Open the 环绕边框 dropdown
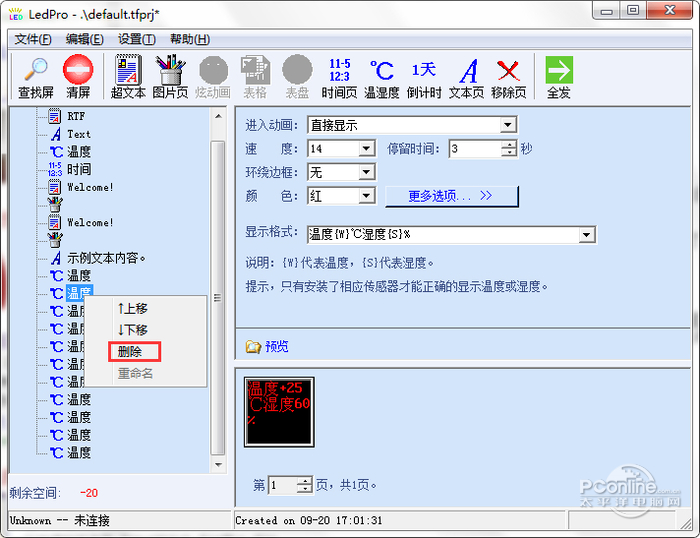Image resolution: width=700 pixels, height=538 pixels. tap(366, 172)
